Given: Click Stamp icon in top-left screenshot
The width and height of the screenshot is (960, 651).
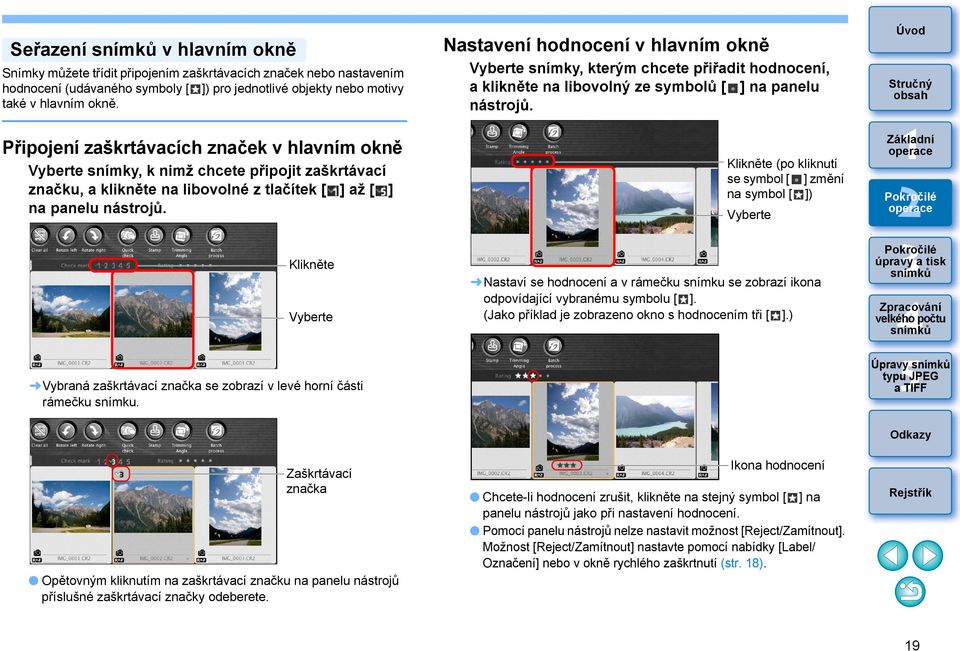Looking at the screenshot, I should (154, 236).
